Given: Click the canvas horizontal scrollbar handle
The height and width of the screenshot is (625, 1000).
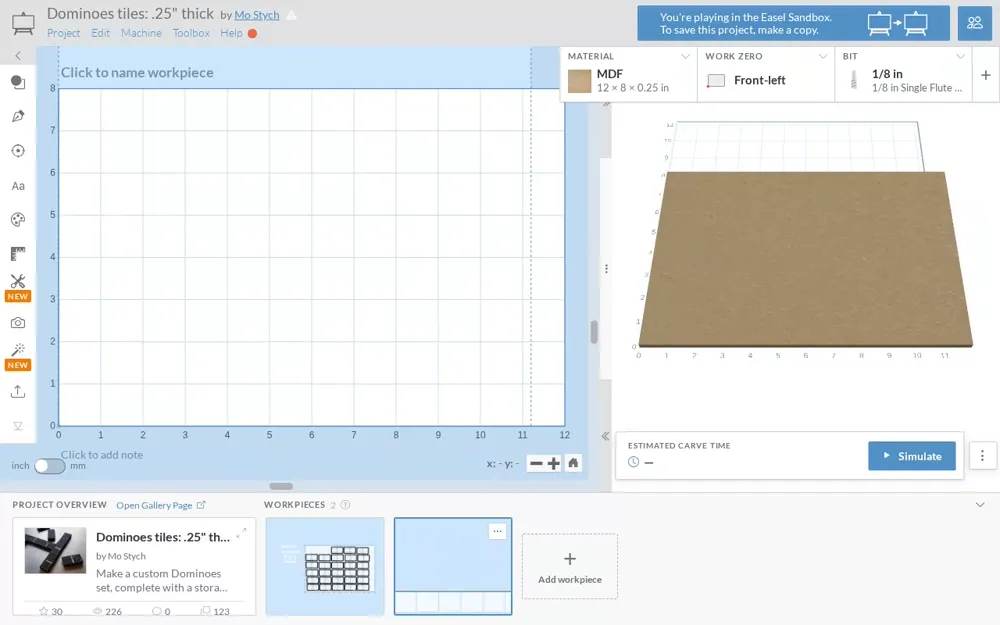Looking at the screenshot, I should pyautogui.click(x=281, y=486).
